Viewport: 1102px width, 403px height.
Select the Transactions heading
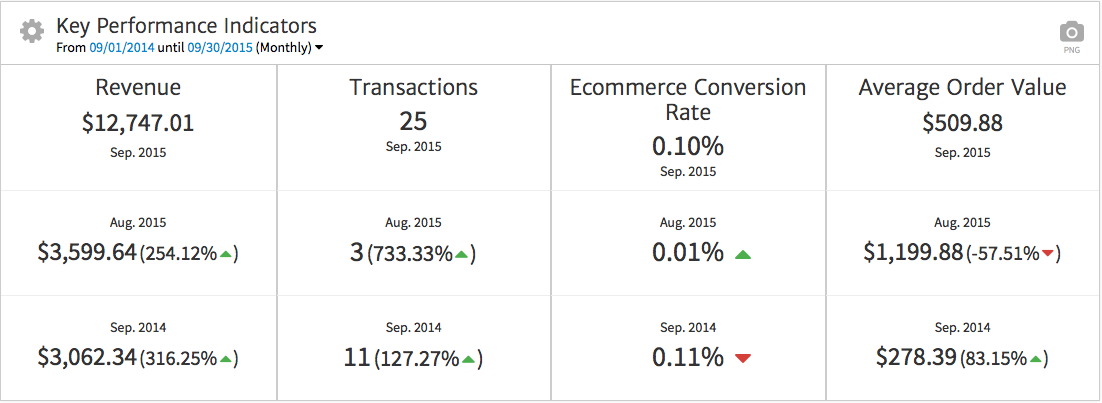tap(413, 87)
